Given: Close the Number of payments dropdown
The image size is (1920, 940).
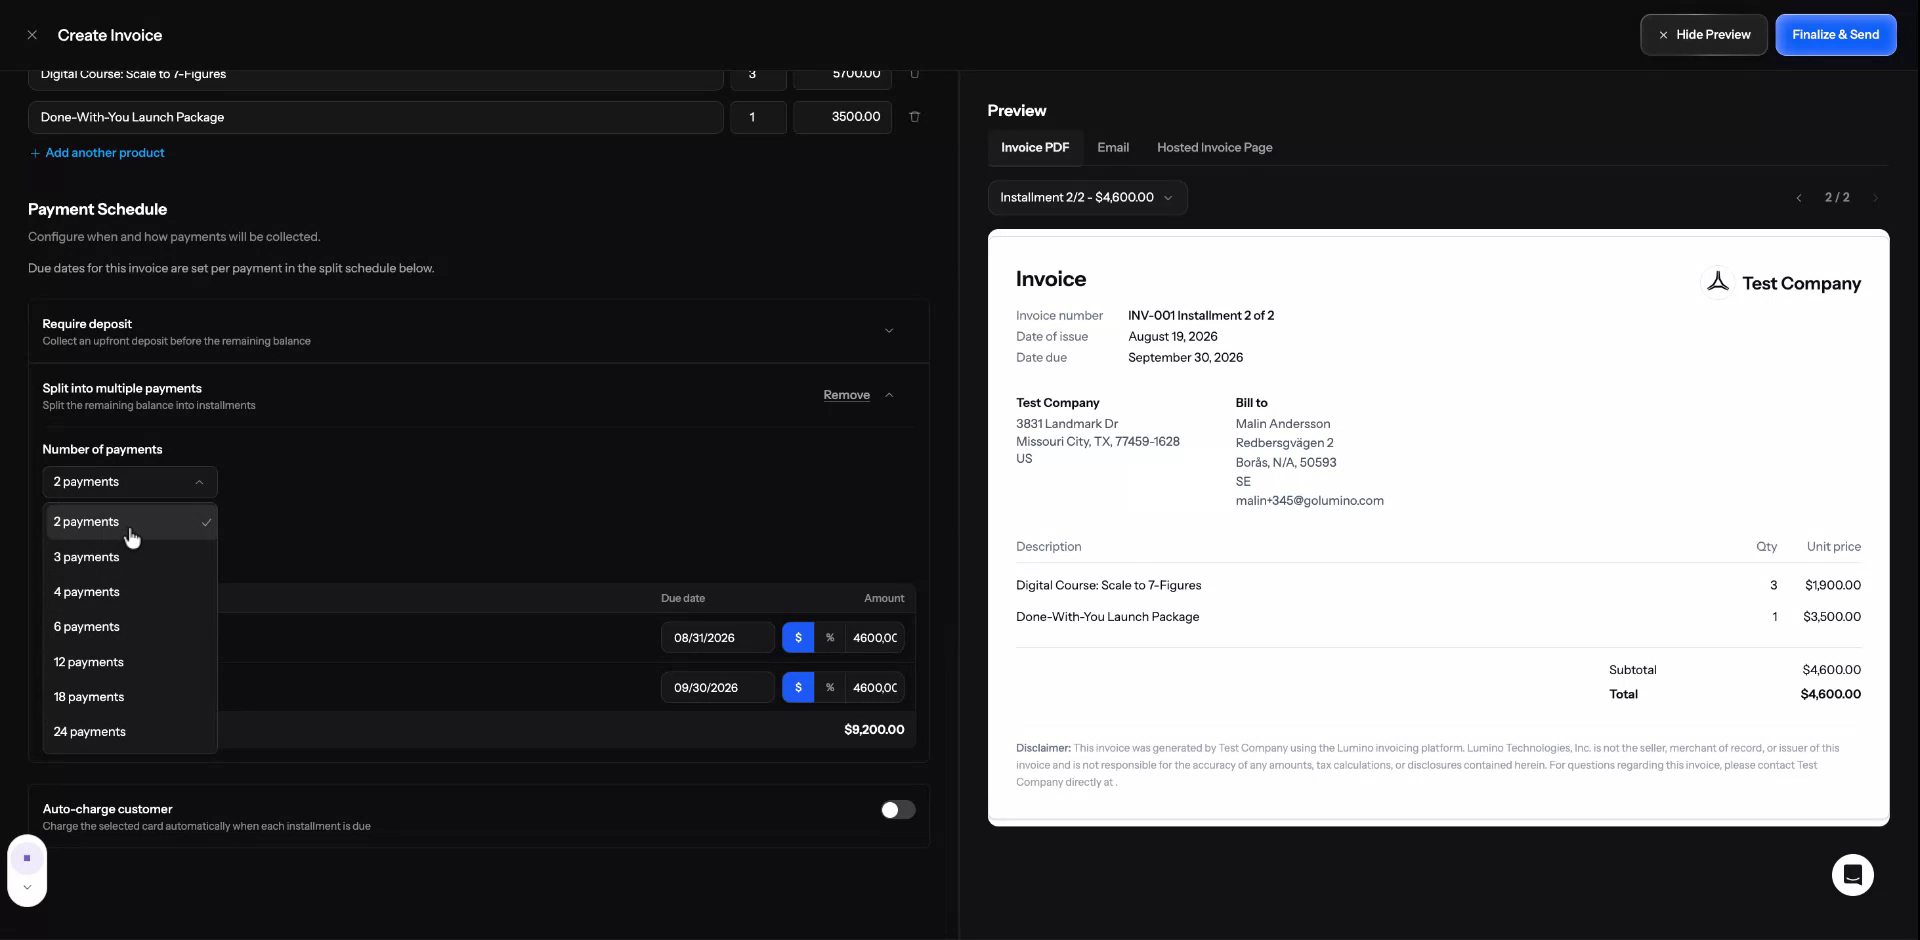Looking at the screenshot, I should pos(130,482).
